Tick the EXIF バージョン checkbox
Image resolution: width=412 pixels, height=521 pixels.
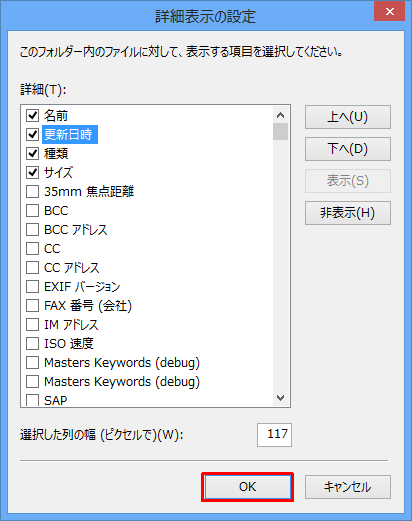(32, 287)
